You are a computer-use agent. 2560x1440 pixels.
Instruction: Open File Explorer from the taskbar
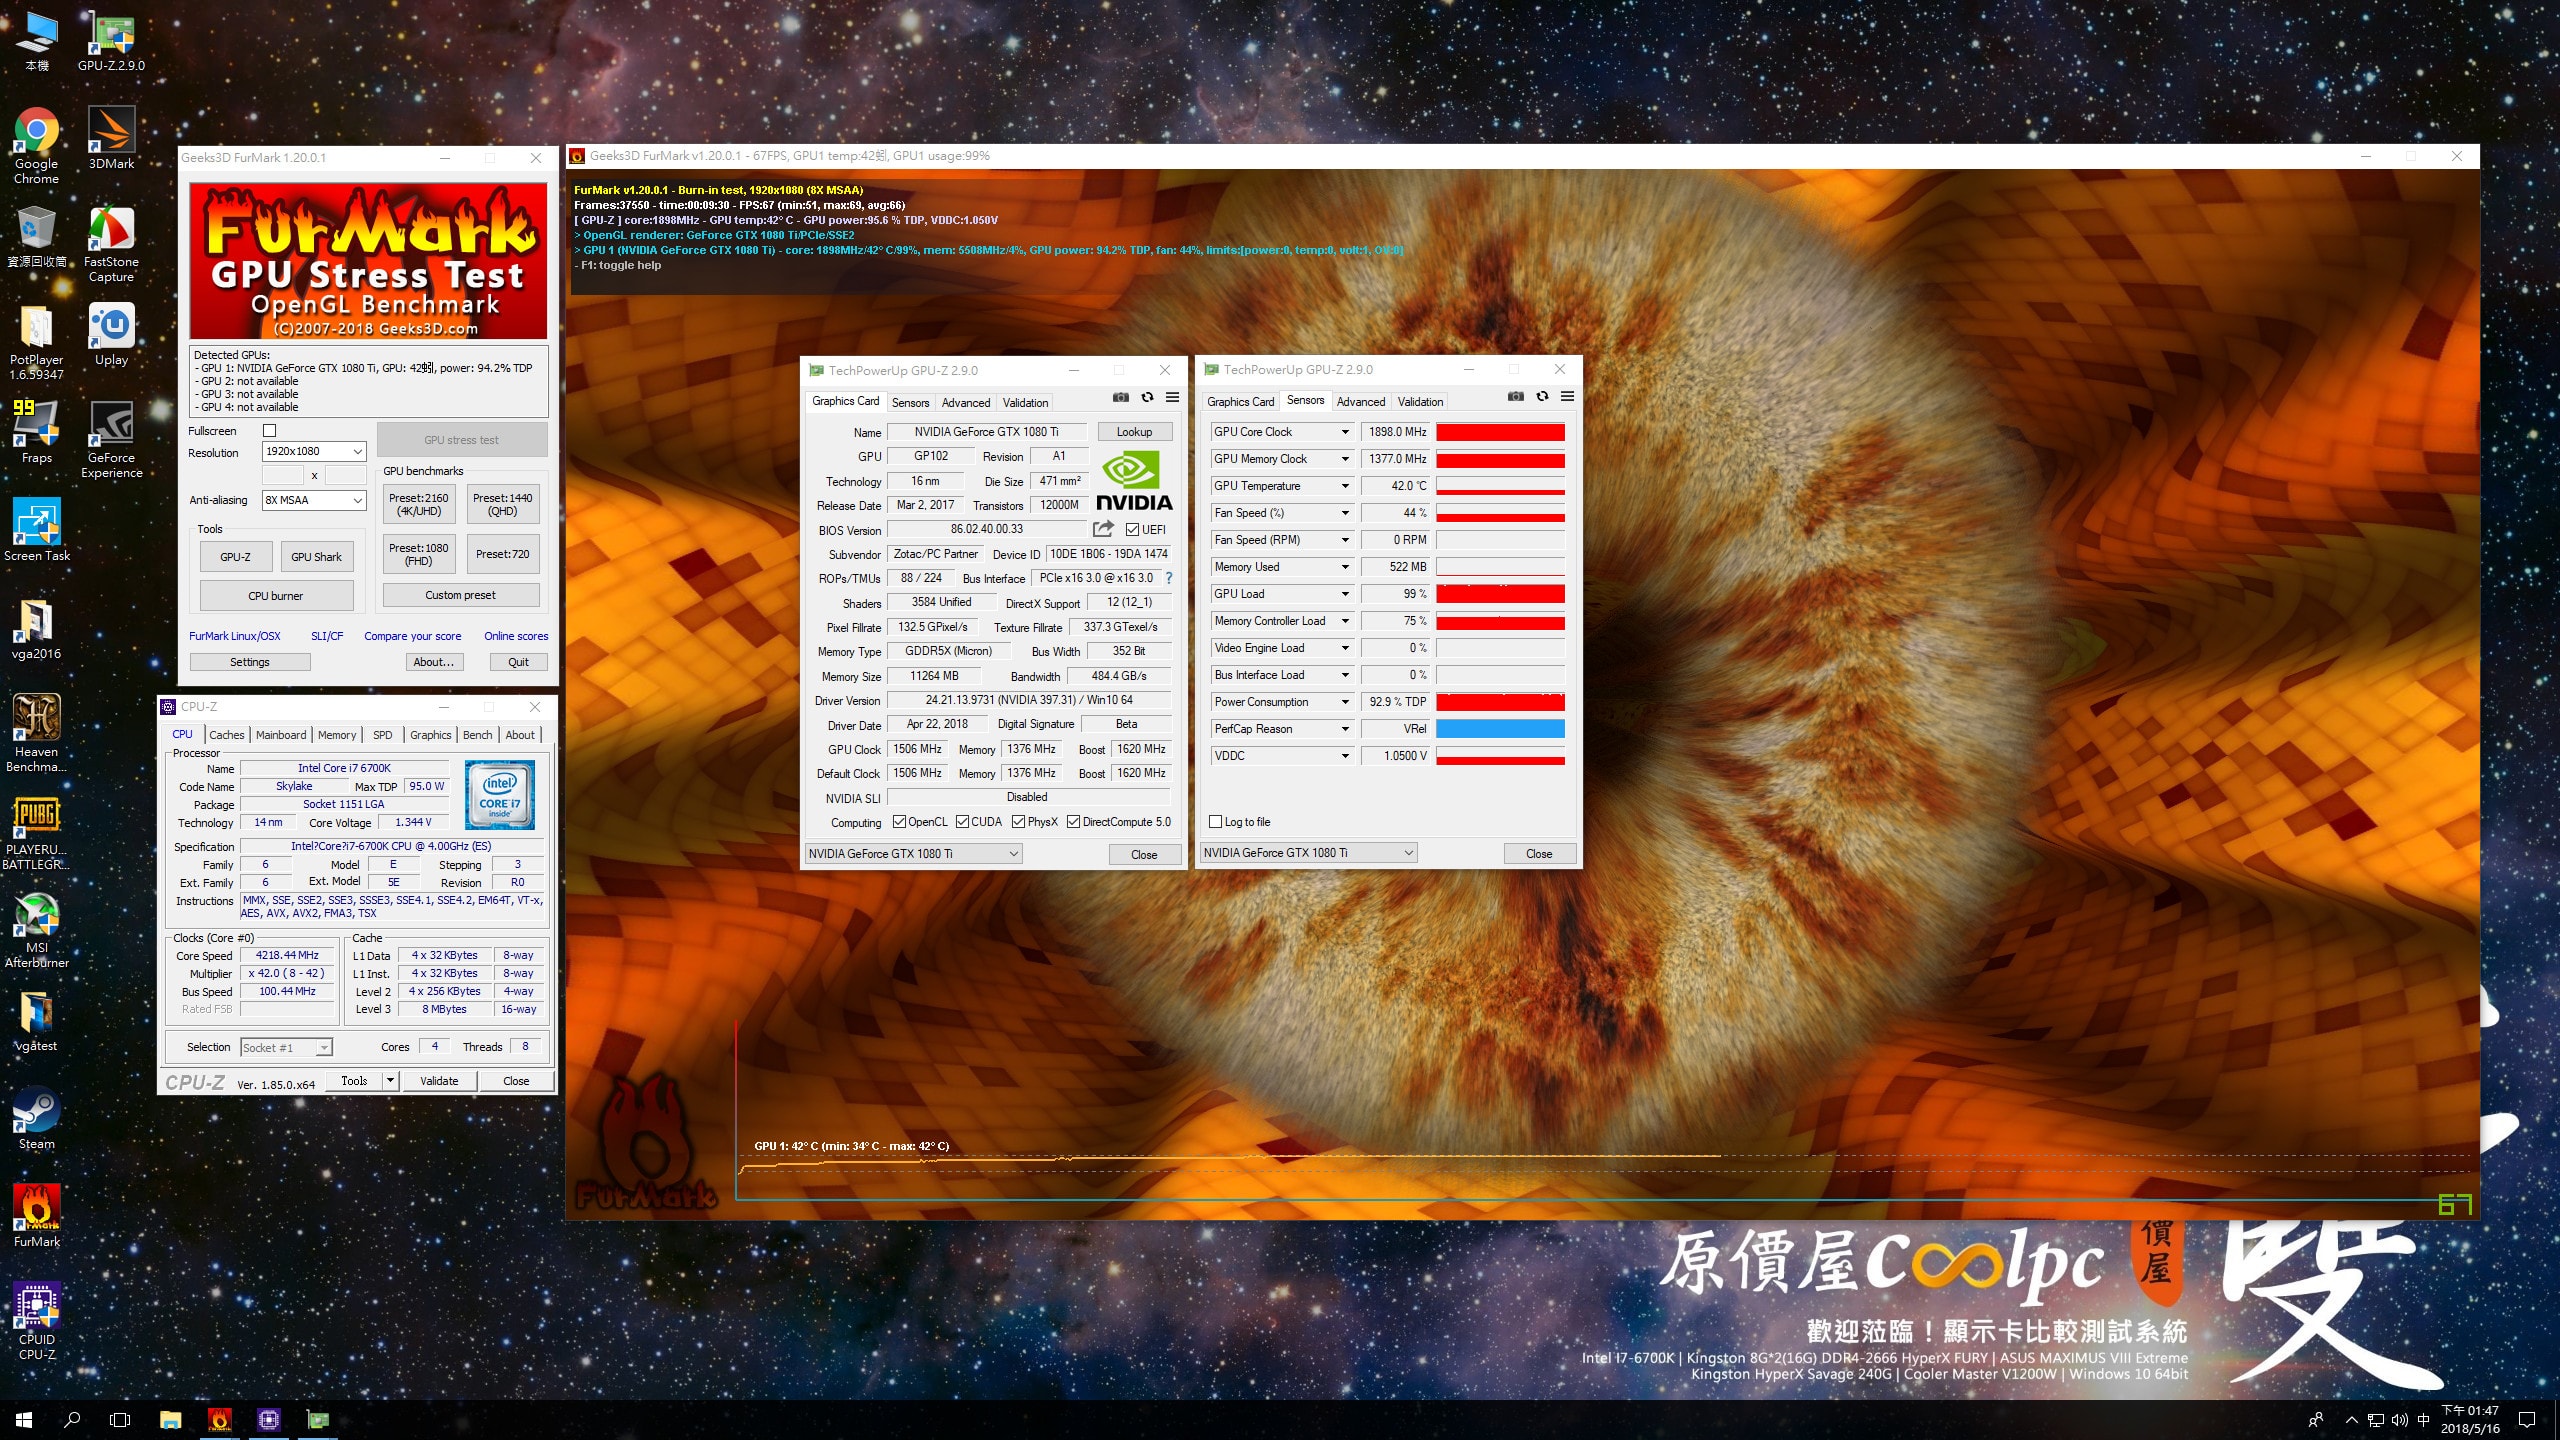click(x=170, y=1419)
